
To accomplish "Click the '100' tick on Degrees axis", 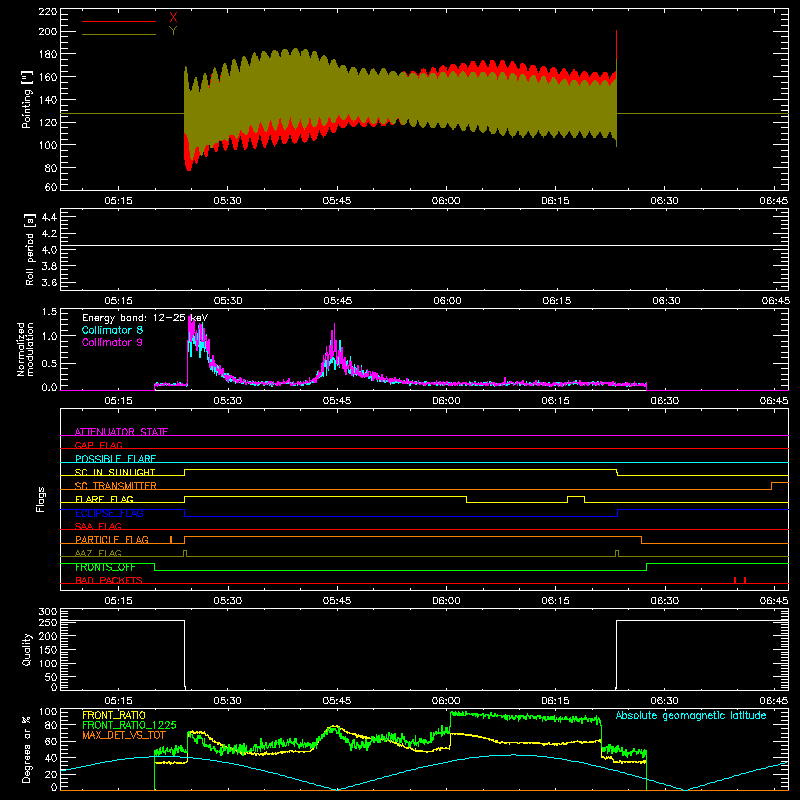I will coord(48,712).
